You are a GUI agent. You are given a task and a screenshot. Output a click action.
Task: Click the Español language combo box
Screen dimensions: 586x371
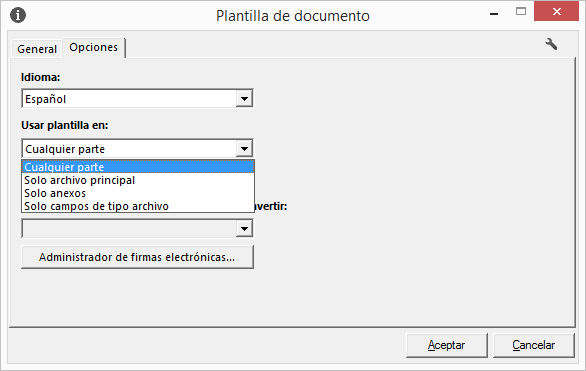pos(137,99)
